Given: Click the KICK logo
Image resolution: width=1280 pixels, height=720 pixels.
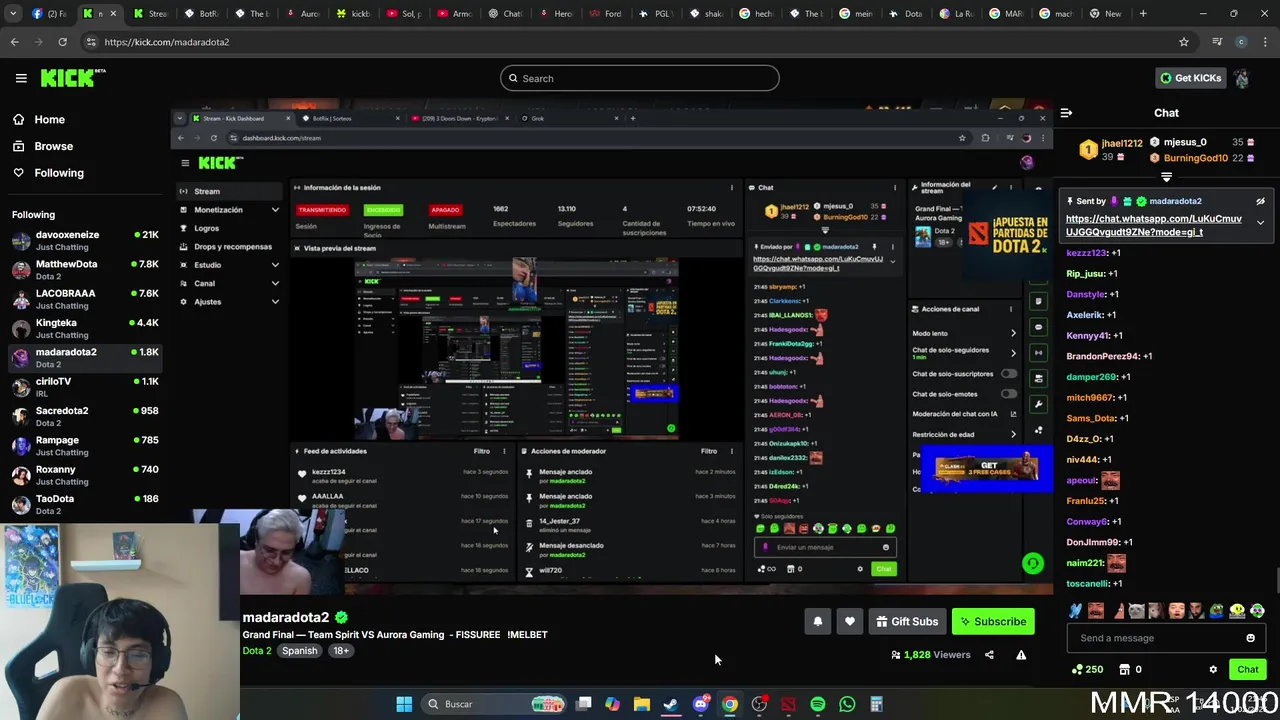Looking at the screenshot, I should [73, 78].
